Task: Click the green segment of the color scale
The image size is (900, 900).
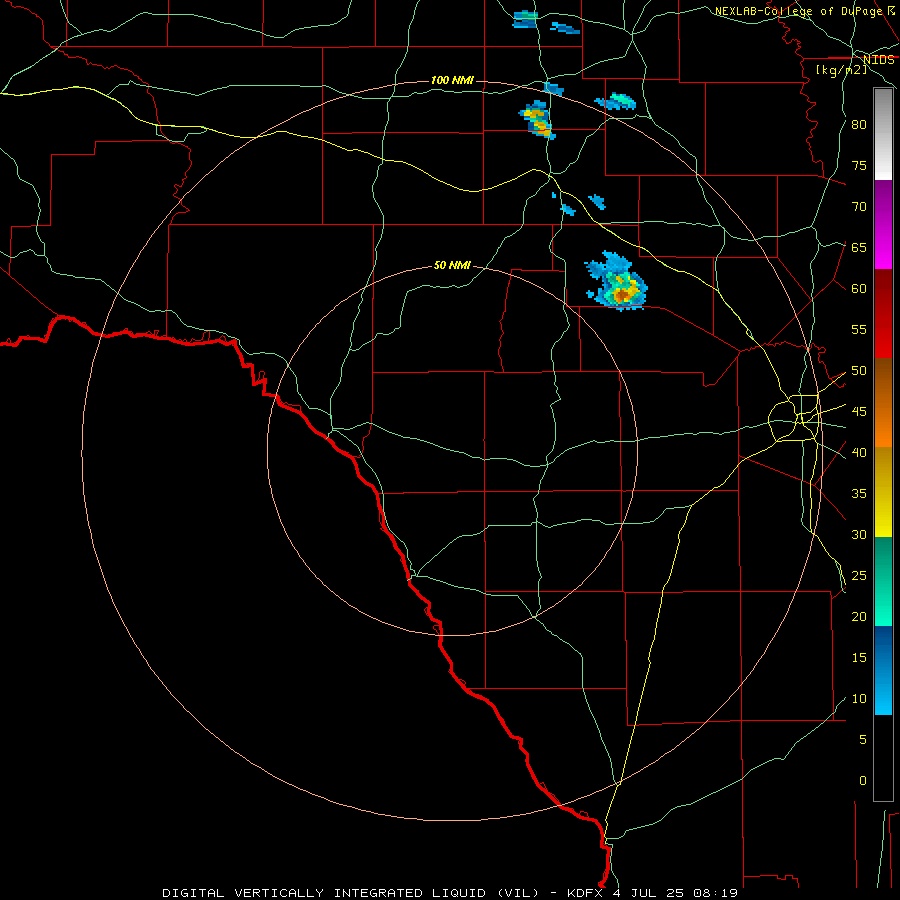Action: (x=883, y=581)
